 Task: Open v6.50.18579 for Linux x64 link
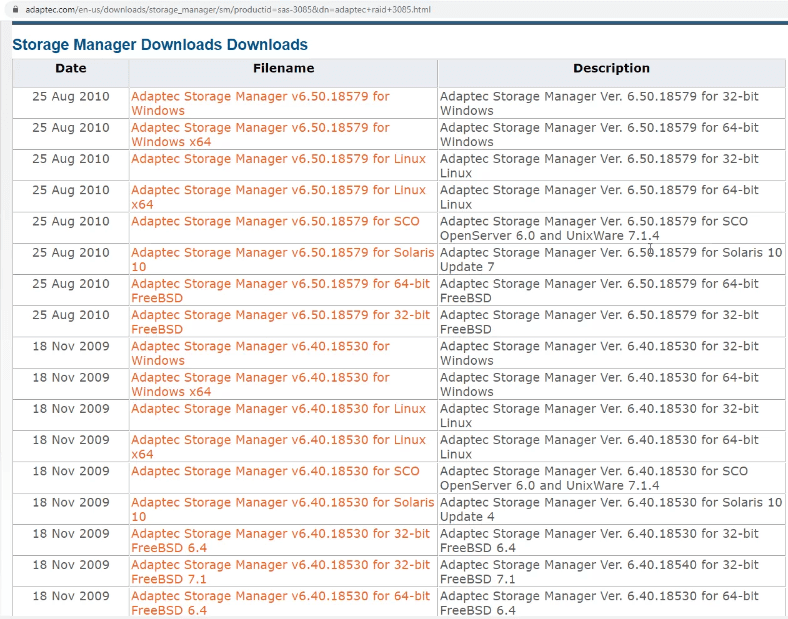(278, 197)
